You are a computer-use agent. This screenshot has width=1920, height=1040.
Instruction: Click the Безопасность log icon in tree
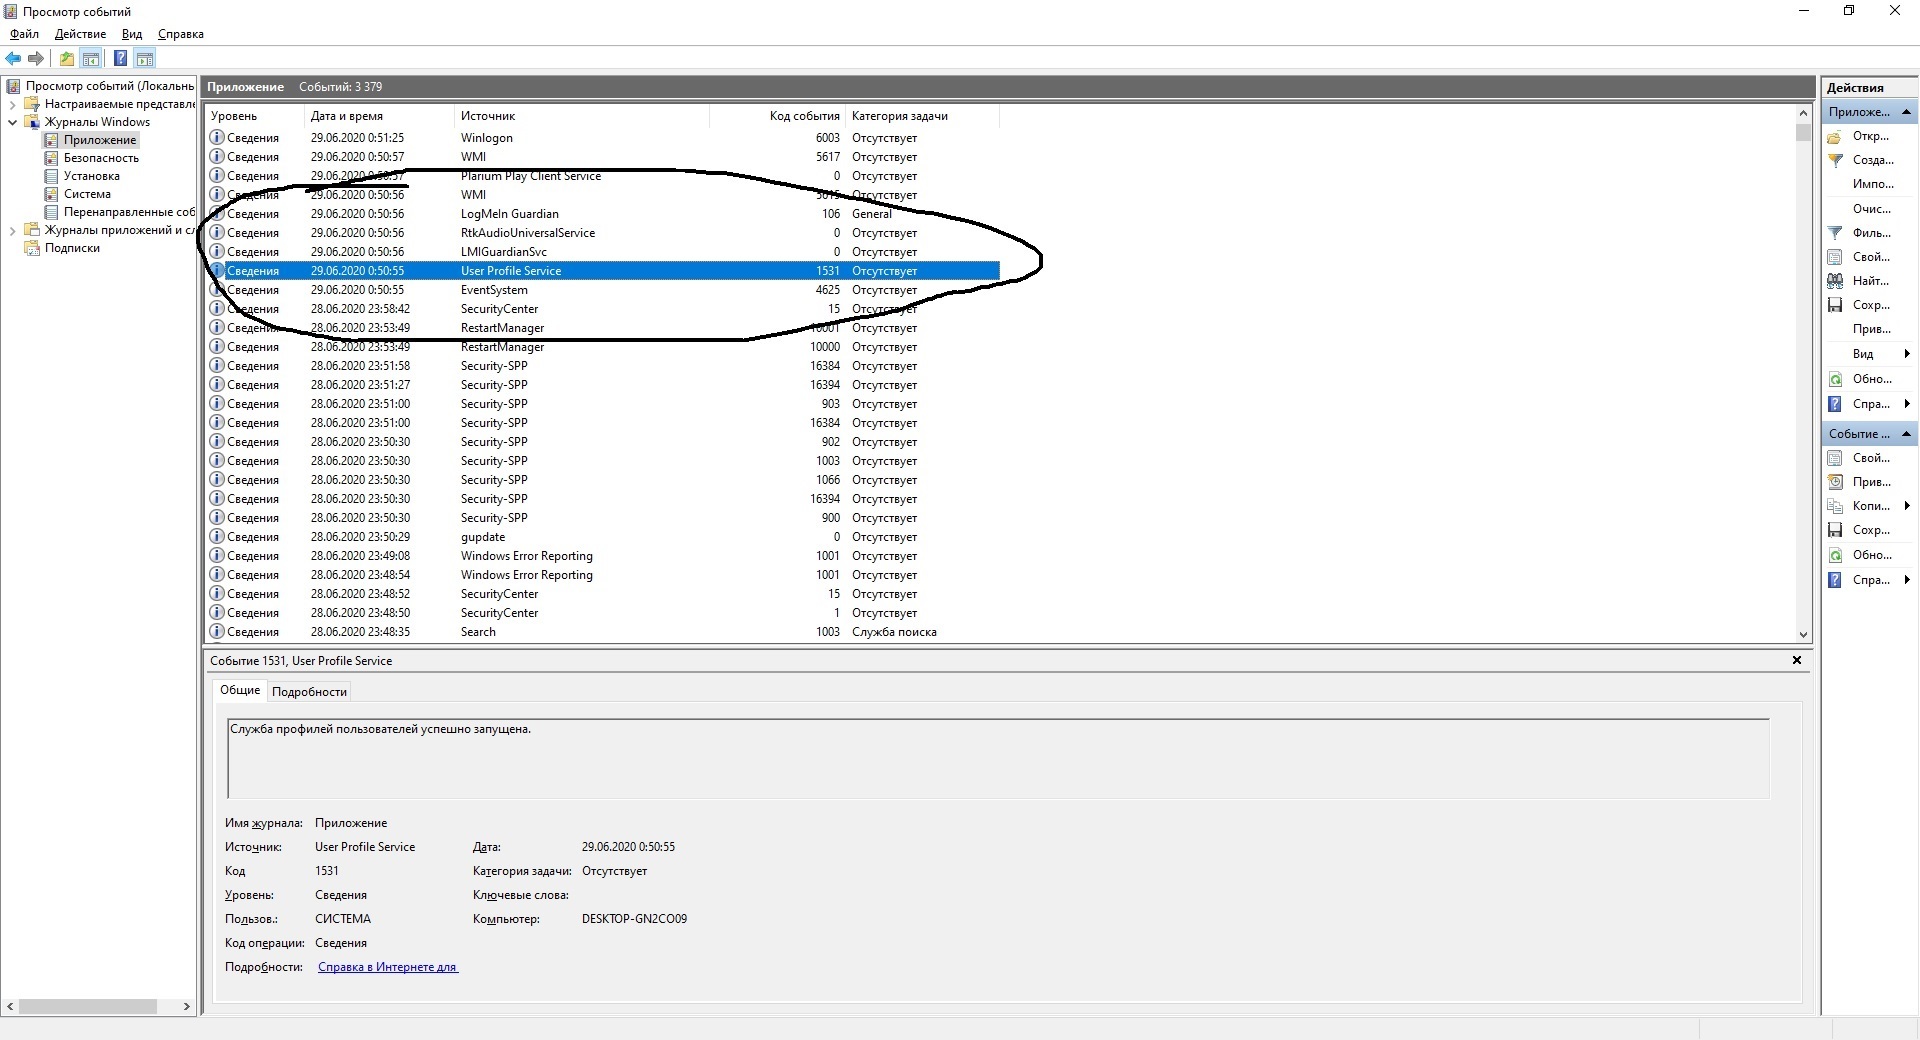coord(51,158)
